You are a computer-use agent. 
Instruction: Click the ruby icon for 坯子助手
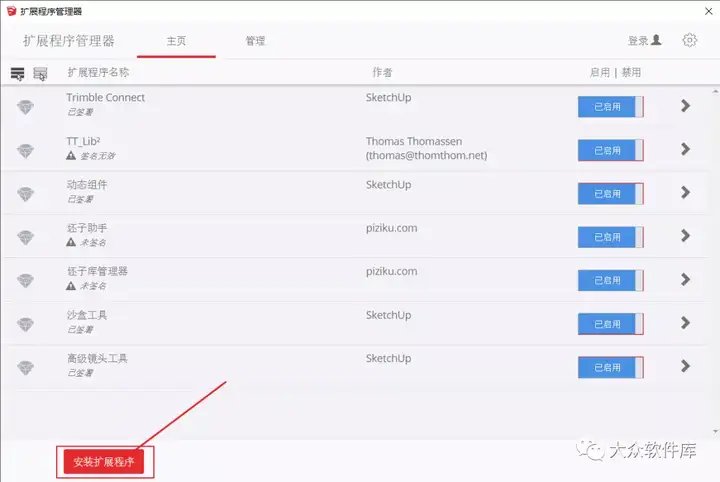(x=25, y=237)
